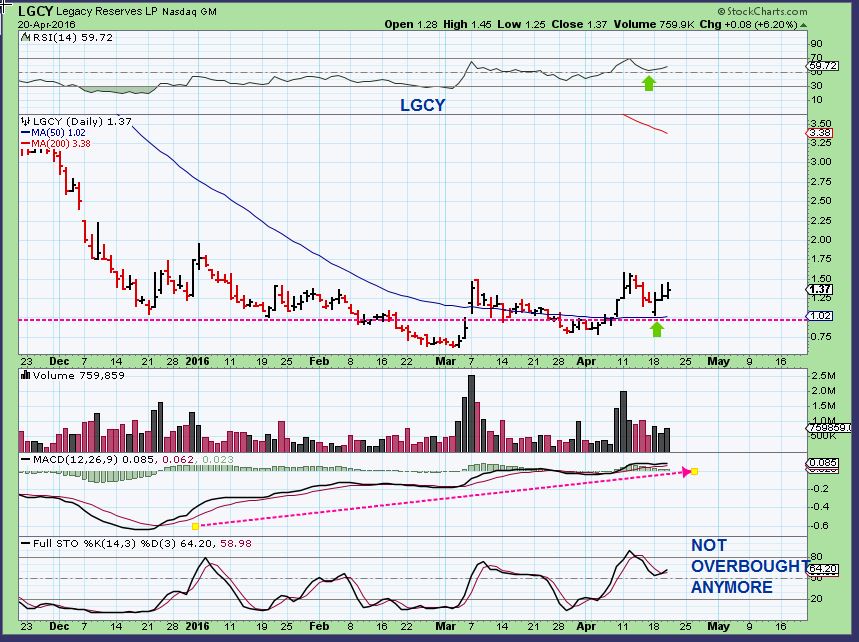Click the RSI(14) 59.72 panel label

[72, 37]
